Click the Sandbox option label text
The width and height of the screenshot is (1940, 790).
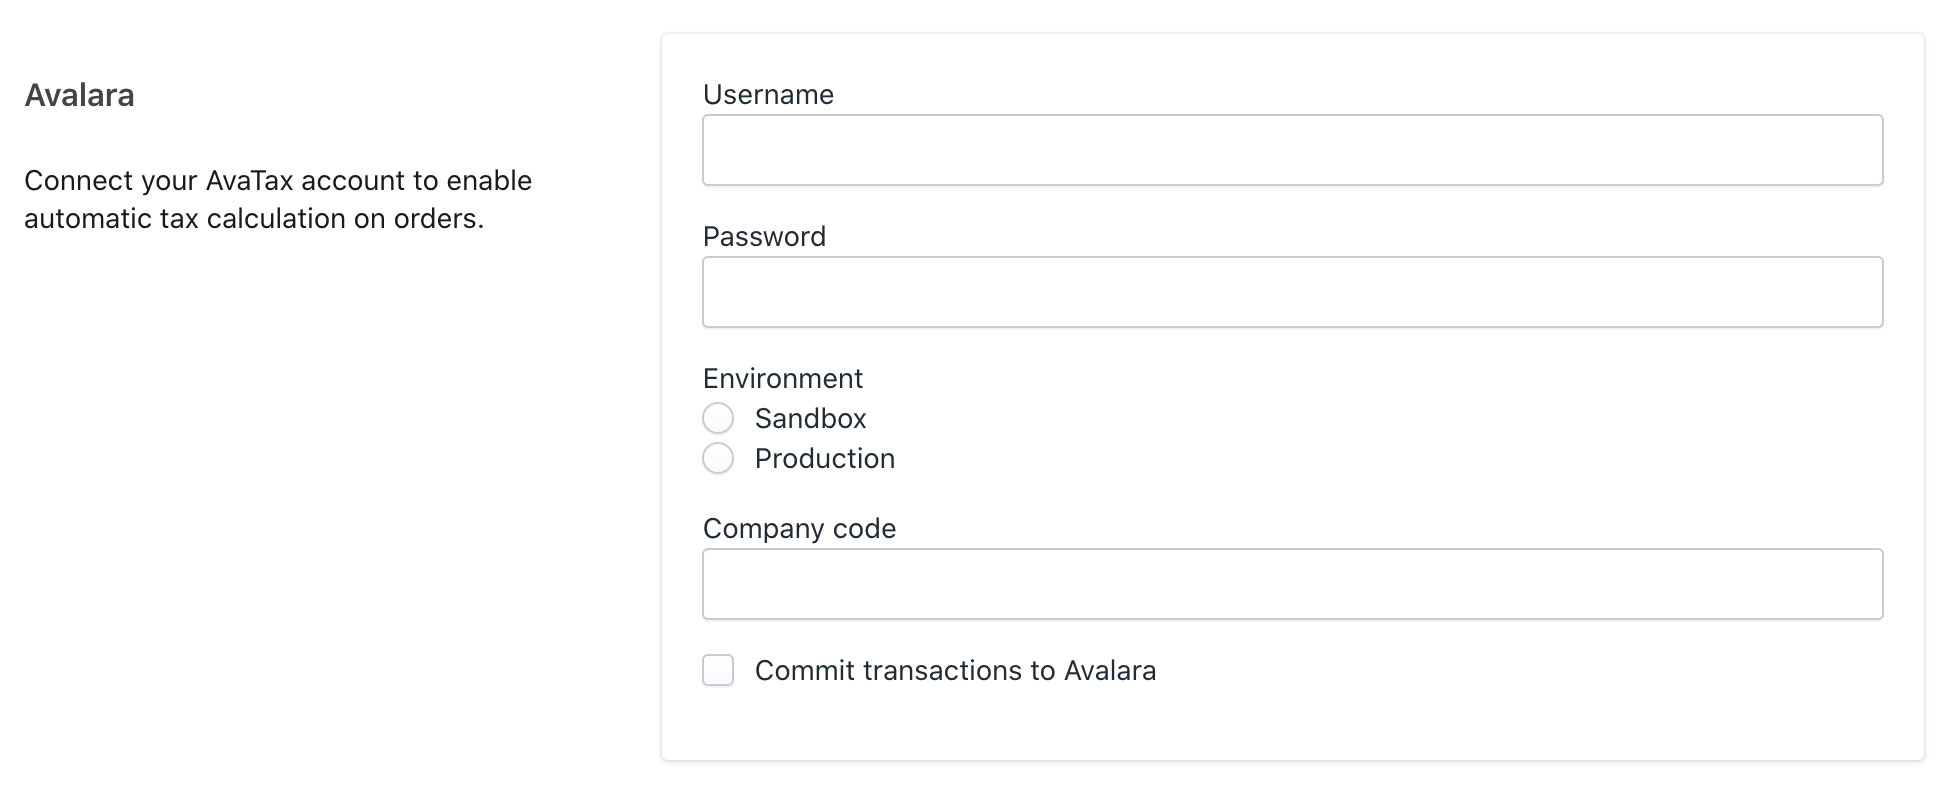[x=810, y=418]
